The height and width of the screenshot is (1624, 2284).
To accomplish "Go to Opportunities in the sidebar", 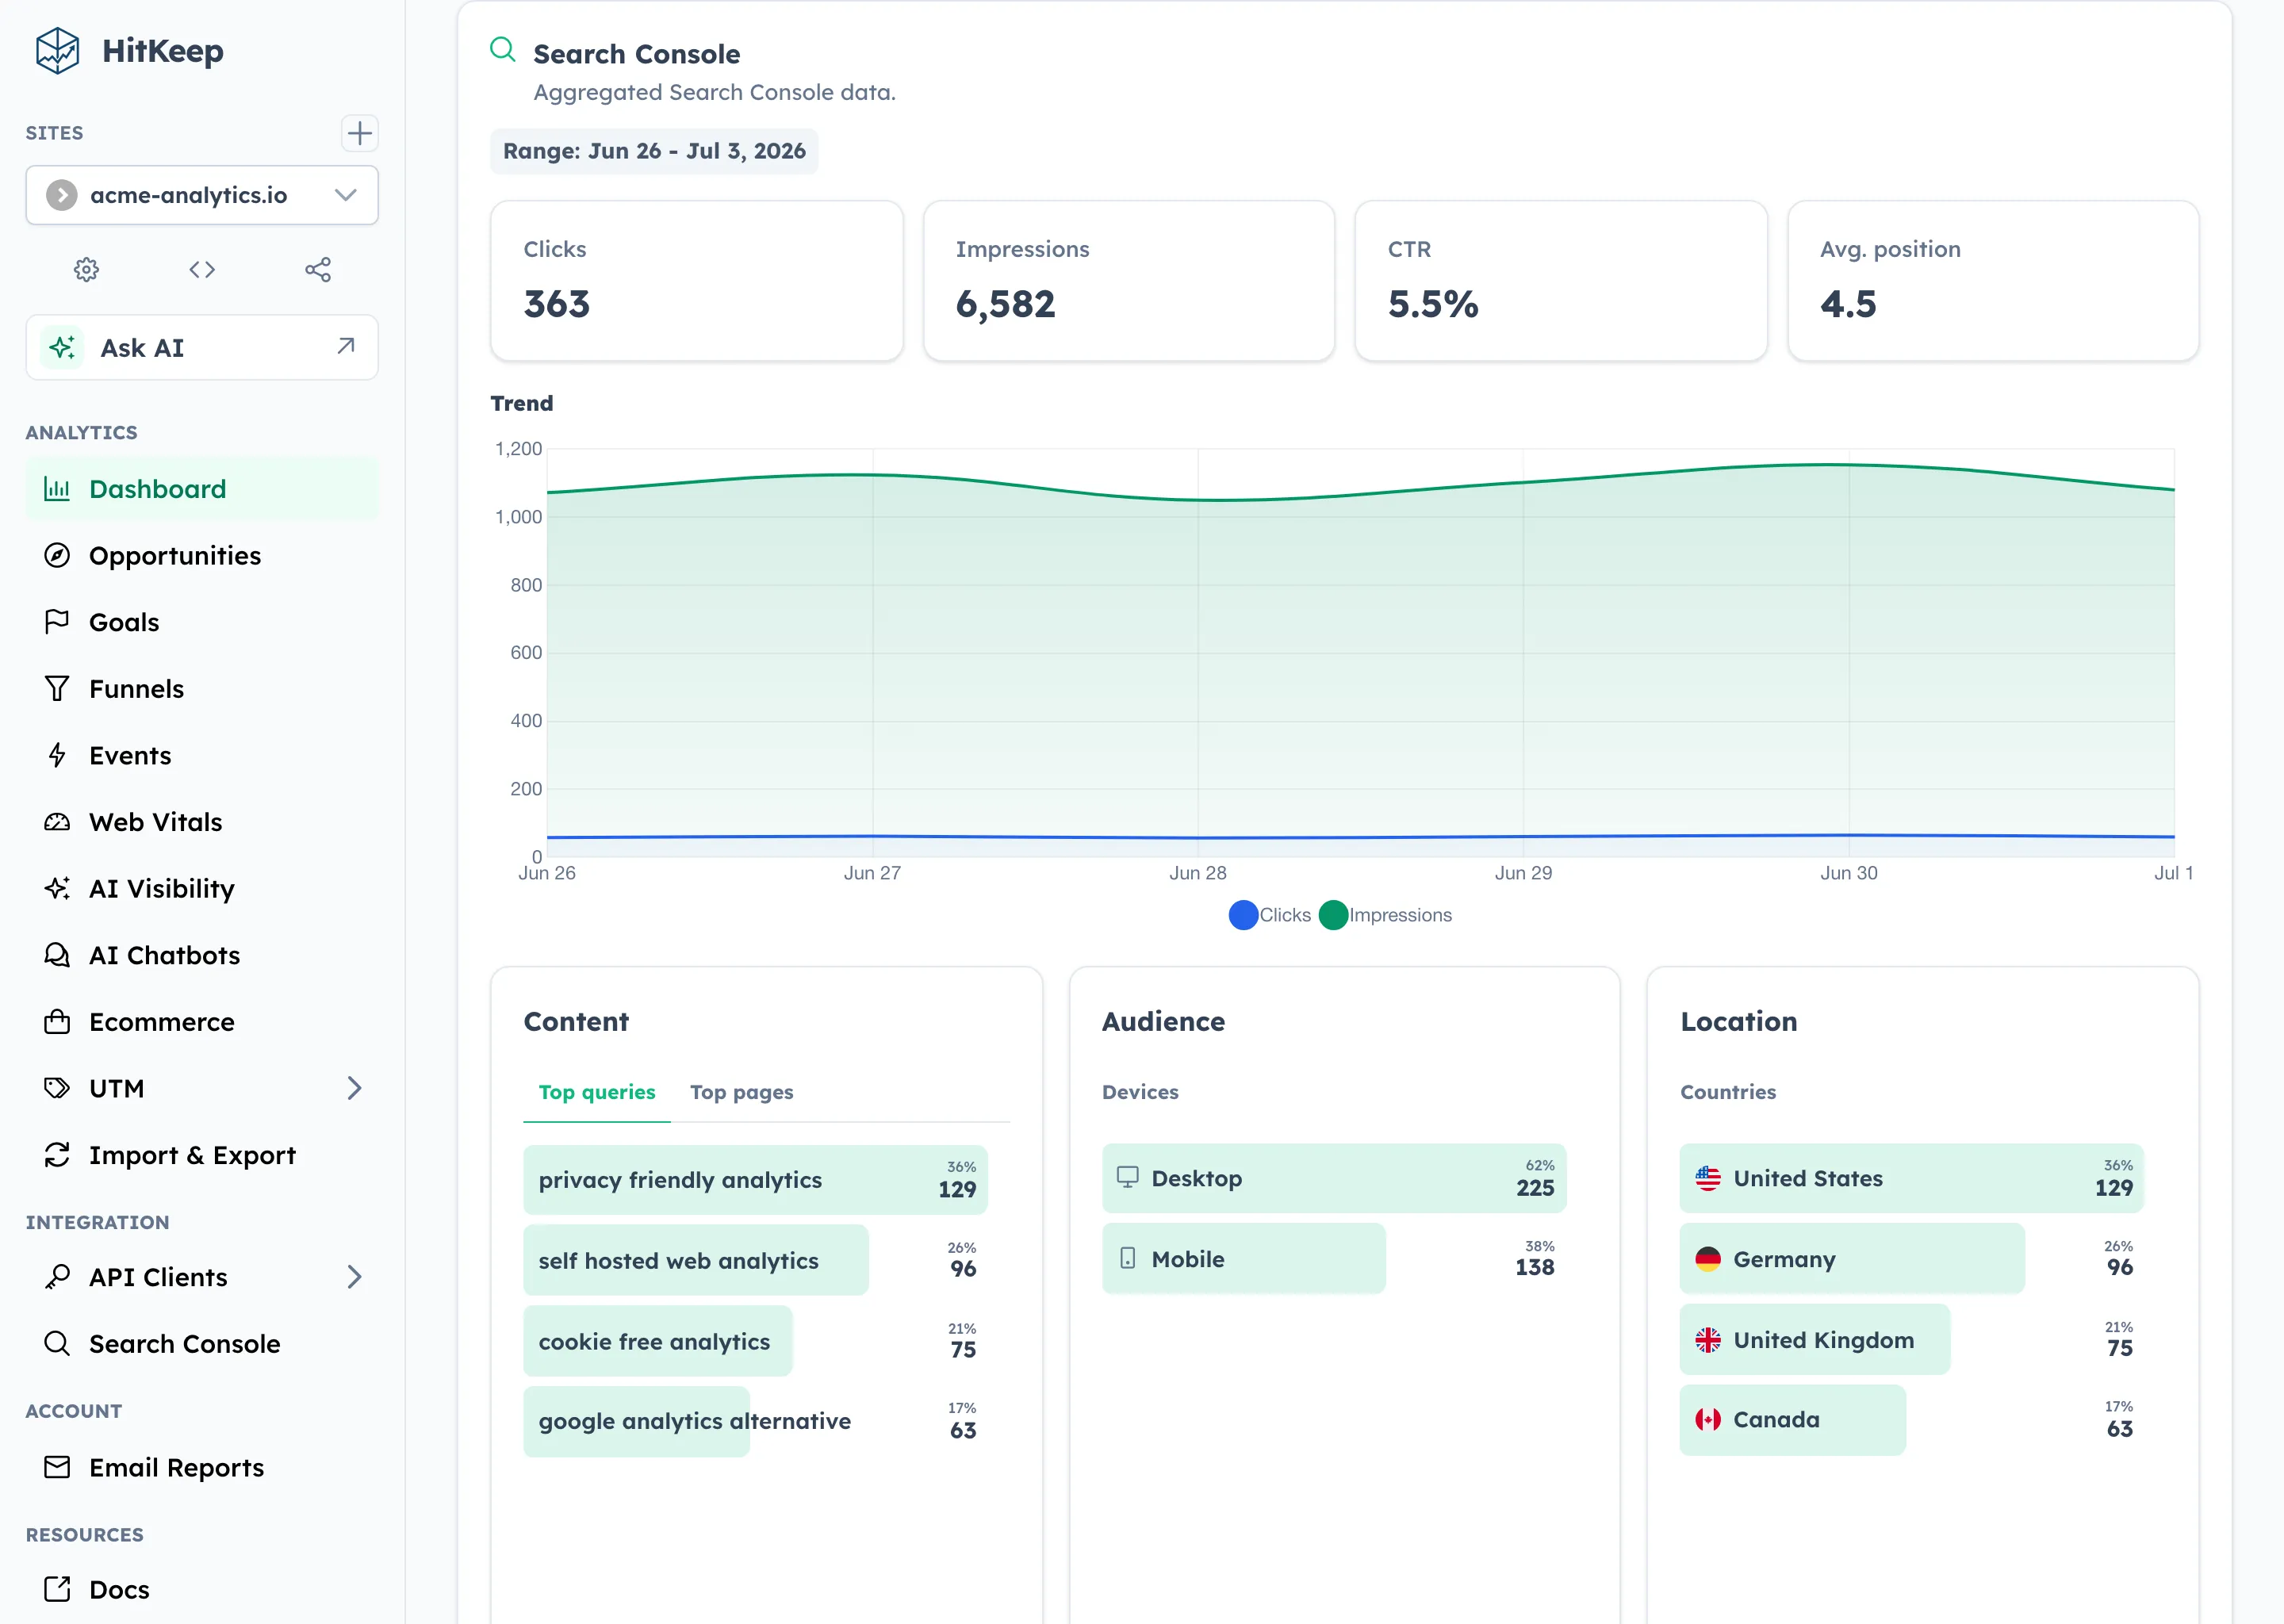I will pyautogui.click(x=202, y=555).
